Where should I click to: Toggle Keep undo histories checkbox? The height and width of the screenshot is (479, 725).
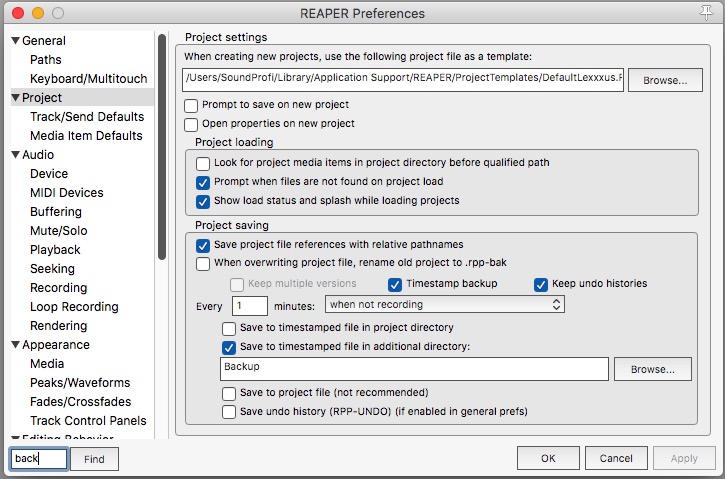click(x=541, y=284)
